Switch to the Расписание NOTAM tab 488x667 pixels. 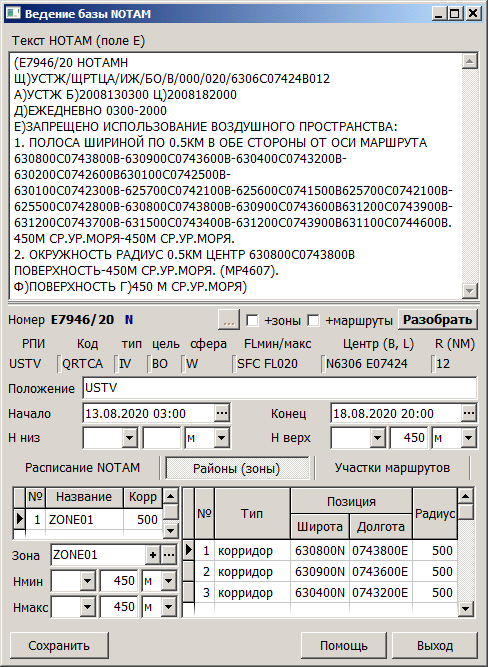tap(83, 468)
